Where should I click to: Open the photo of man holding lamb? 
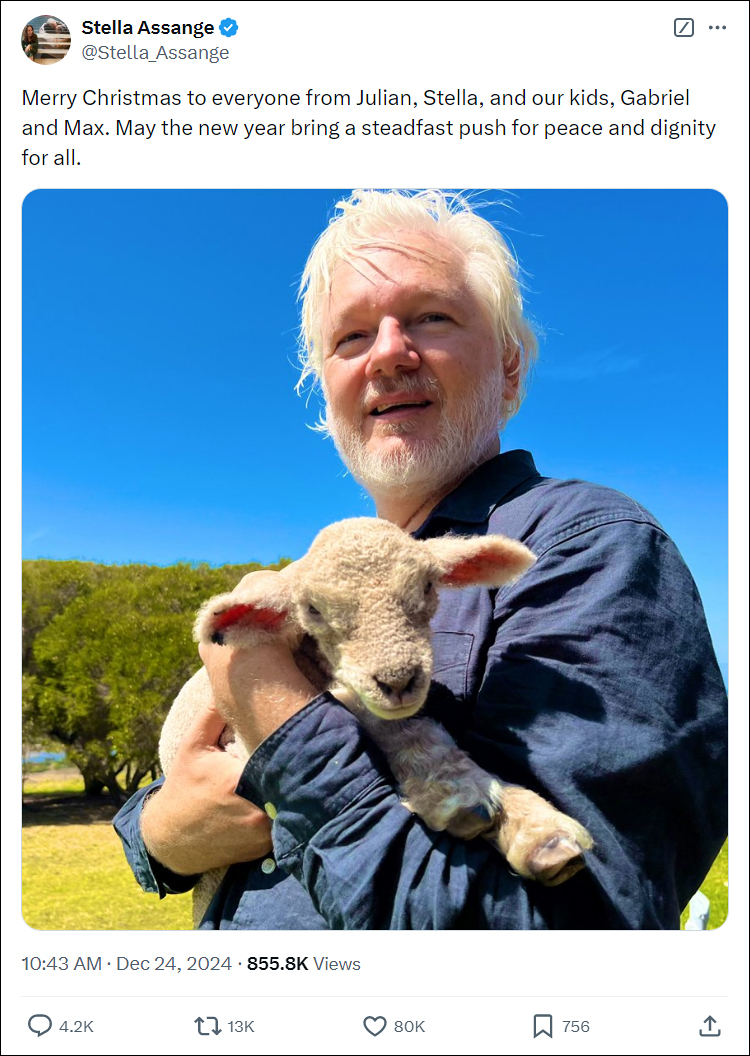click(375, 559)
